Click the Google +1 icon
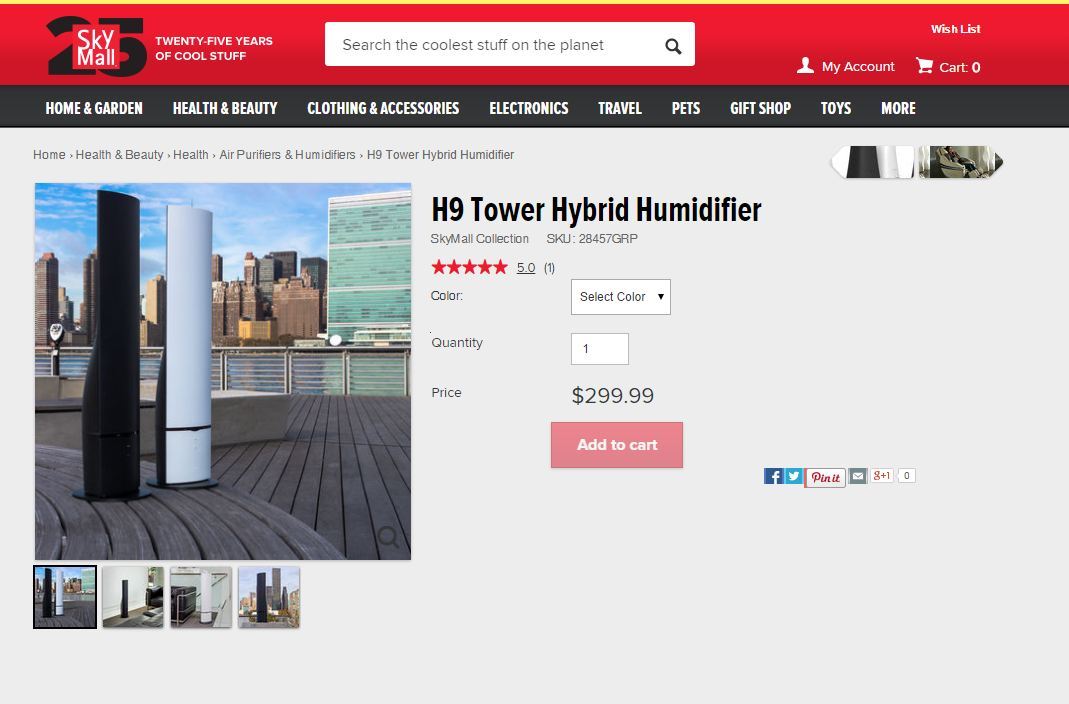This screenshot has width=1069, height=704. tap(881, 476)
